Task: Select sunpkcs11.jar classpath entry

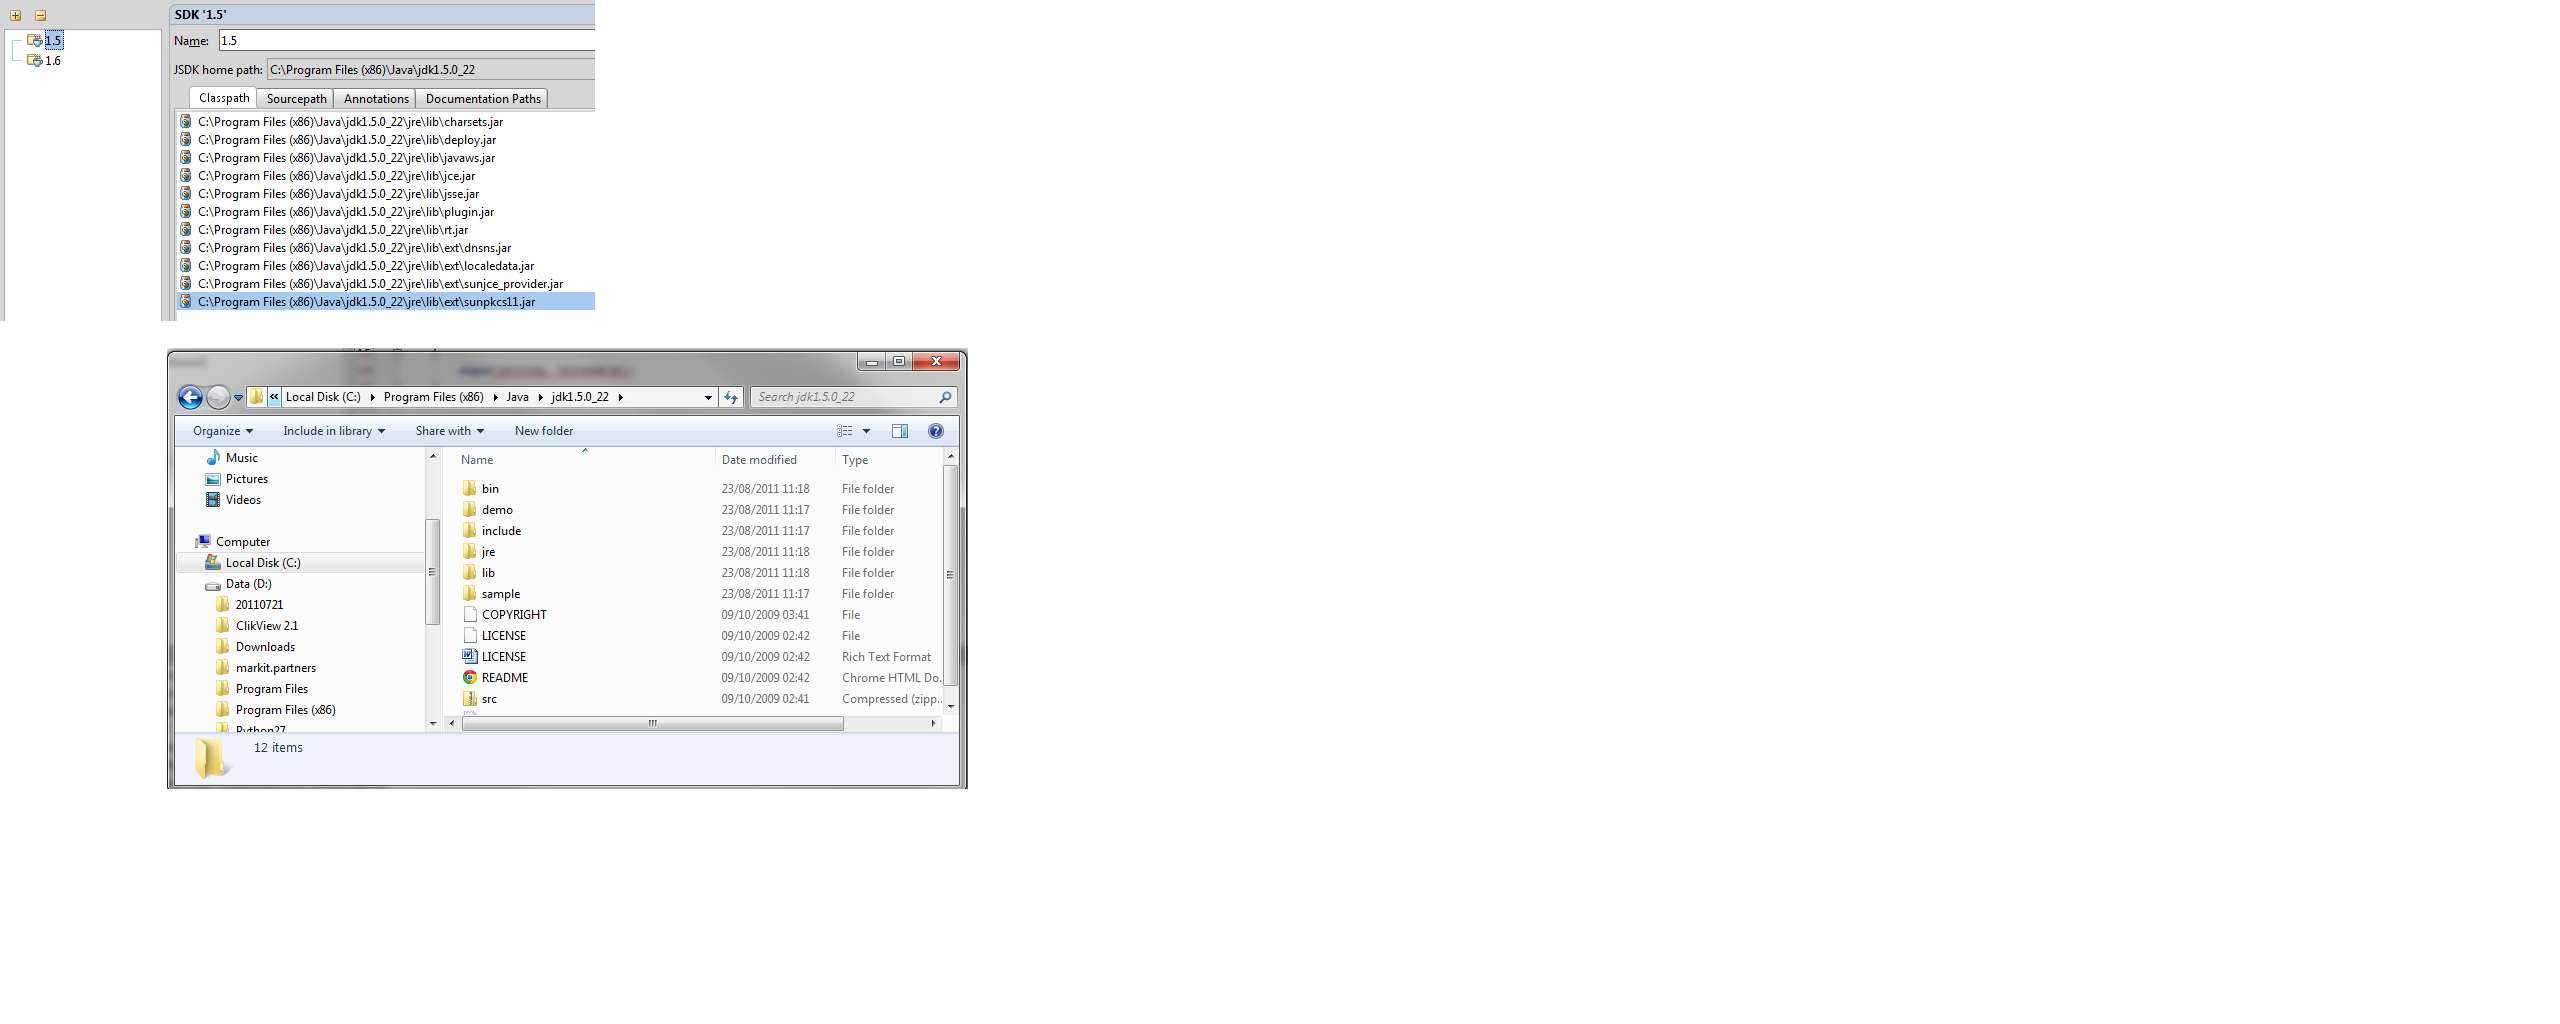Action: (x=385, y=301)
